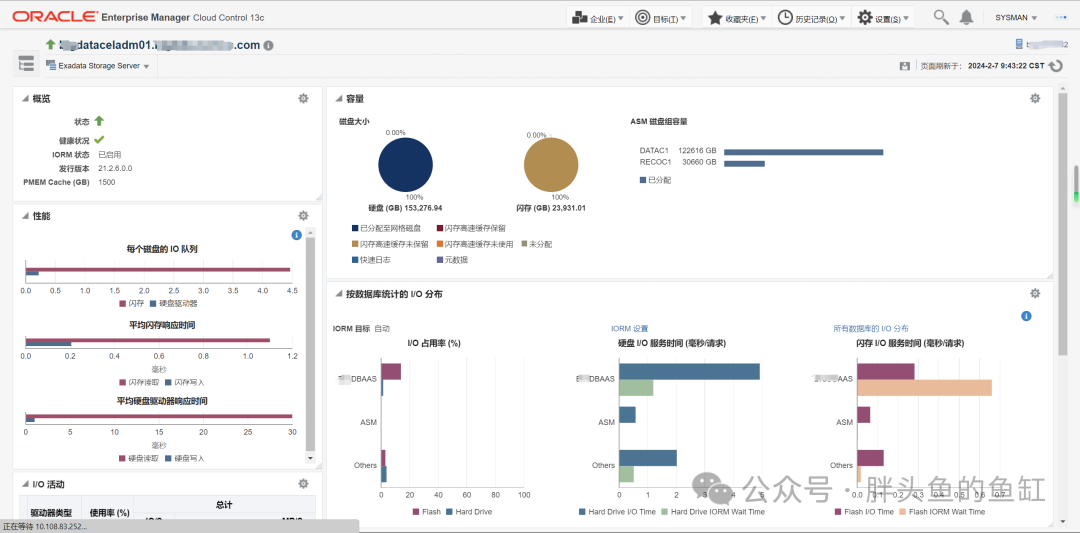Click the 元数据 legend swatch
1080x533 pixels.
[439, 260]
